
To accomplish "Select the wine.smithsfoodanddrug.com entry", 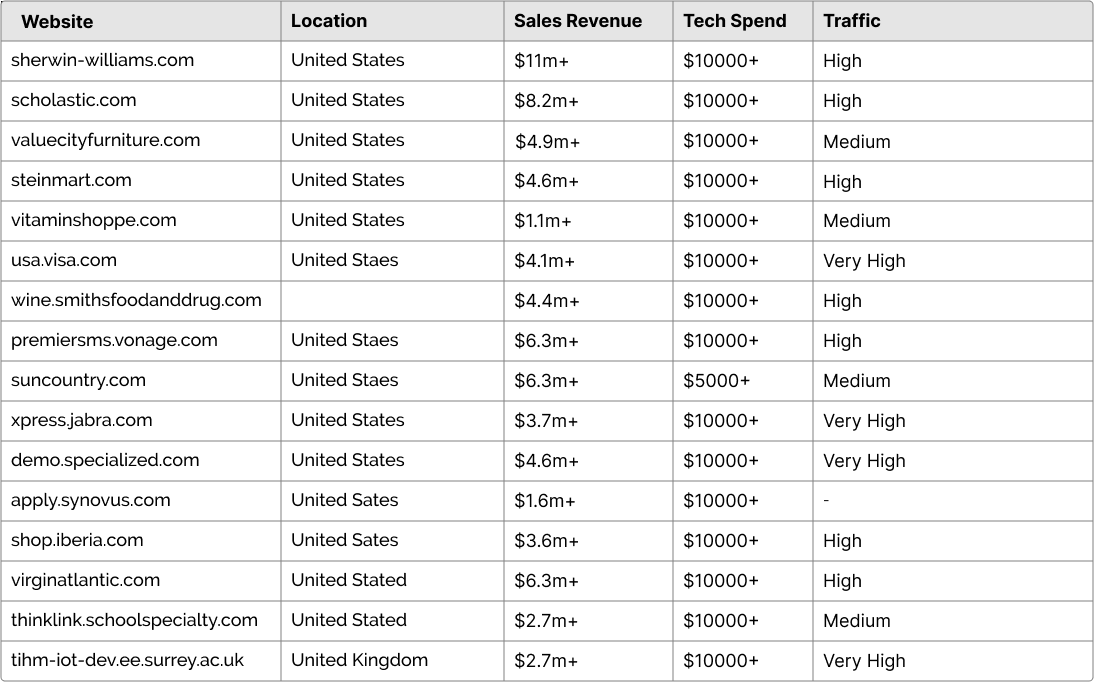I will pos(136,300).
